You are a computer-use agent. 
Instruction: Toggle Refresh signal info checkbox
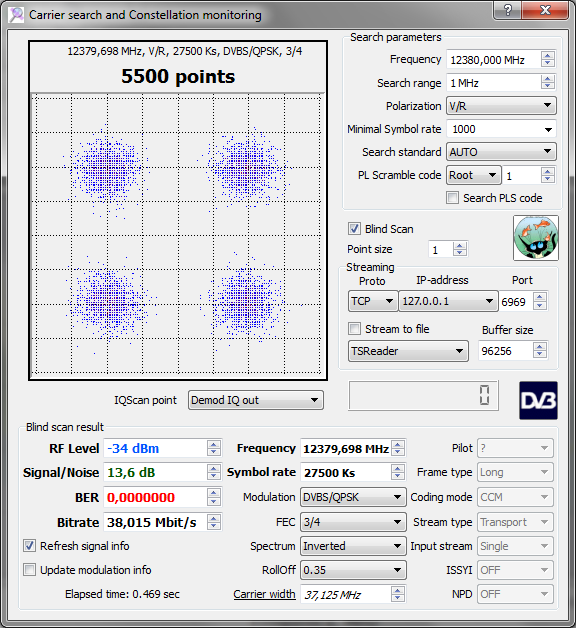[29, 545]
